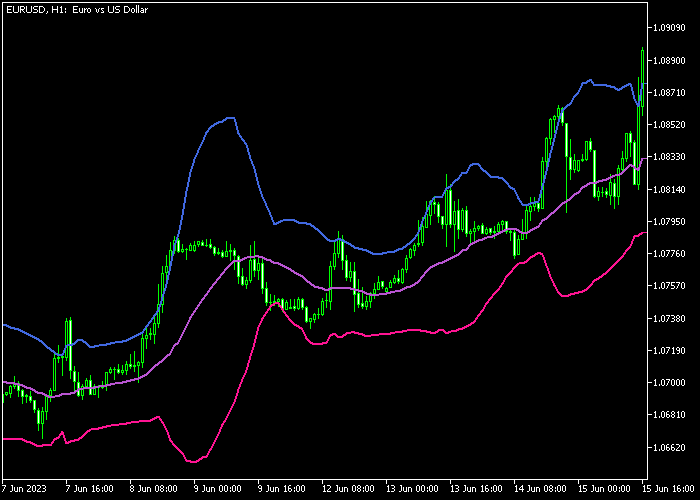This screenshot has width=700, height=500.
Task: Click price label 1.06810
Action: 669,415
